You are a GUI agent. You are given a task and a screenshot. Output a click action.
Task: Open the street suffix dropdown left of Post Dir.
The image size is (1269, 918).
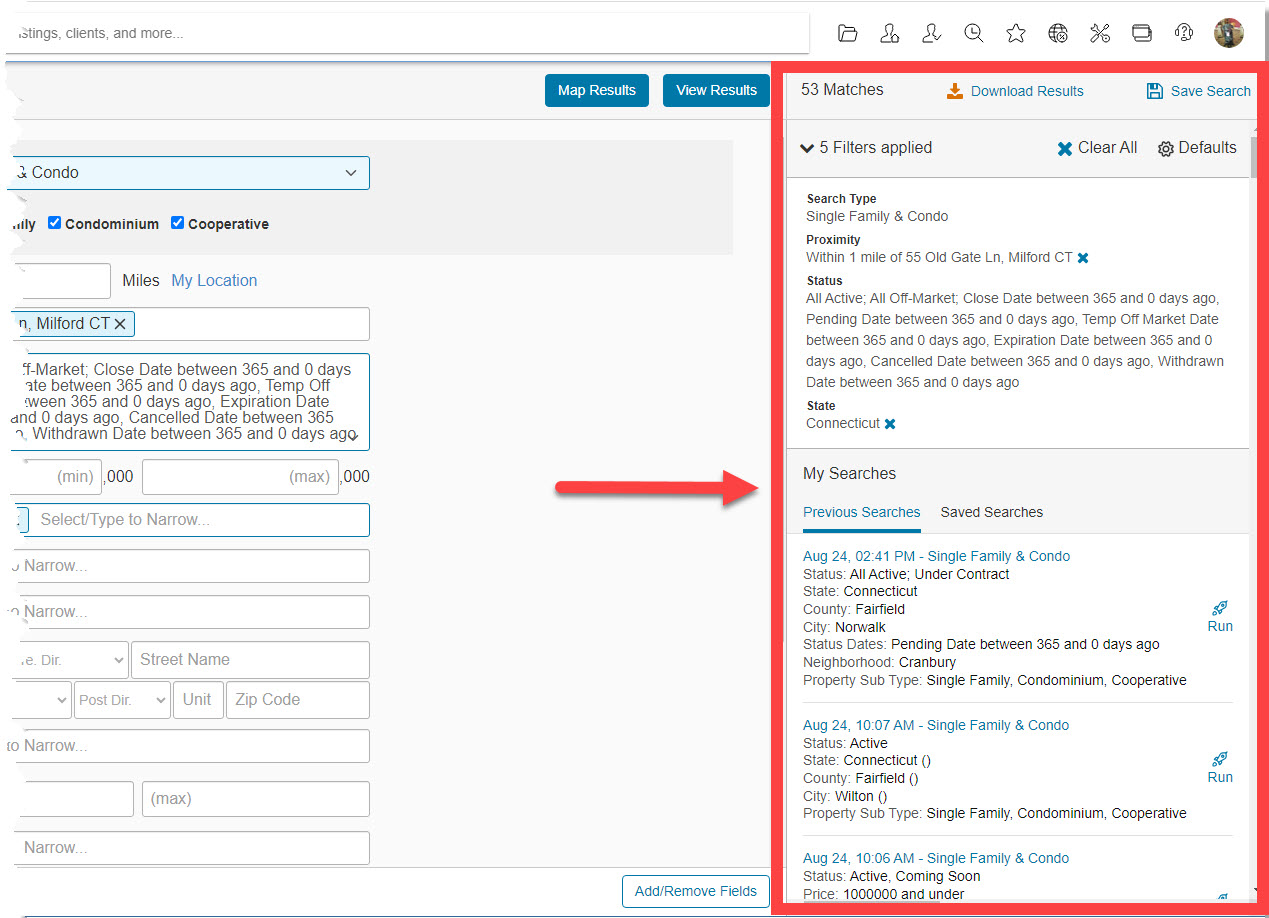coord(40,700)
